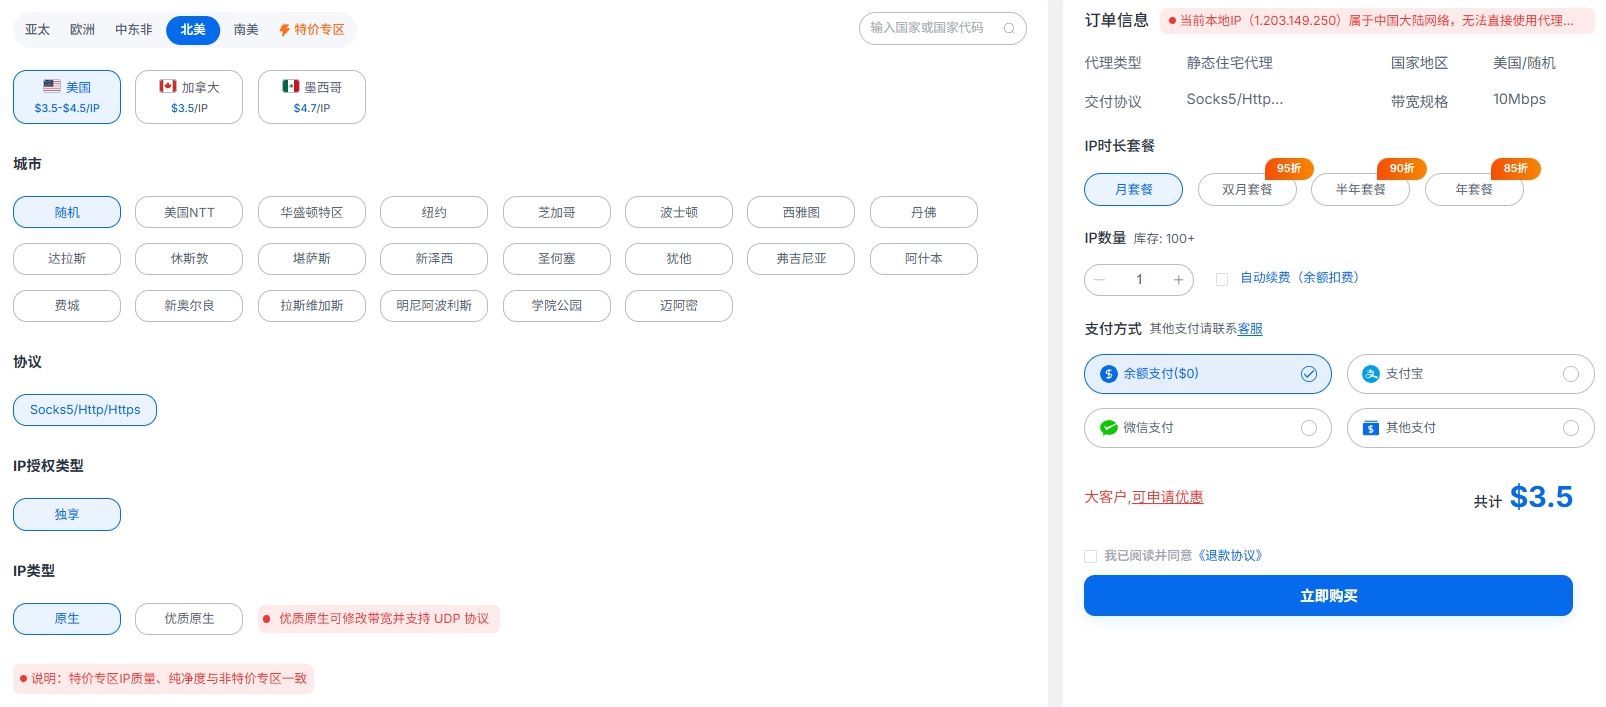
Task: Open the 中东非 region tab
Action: (134, 30)
